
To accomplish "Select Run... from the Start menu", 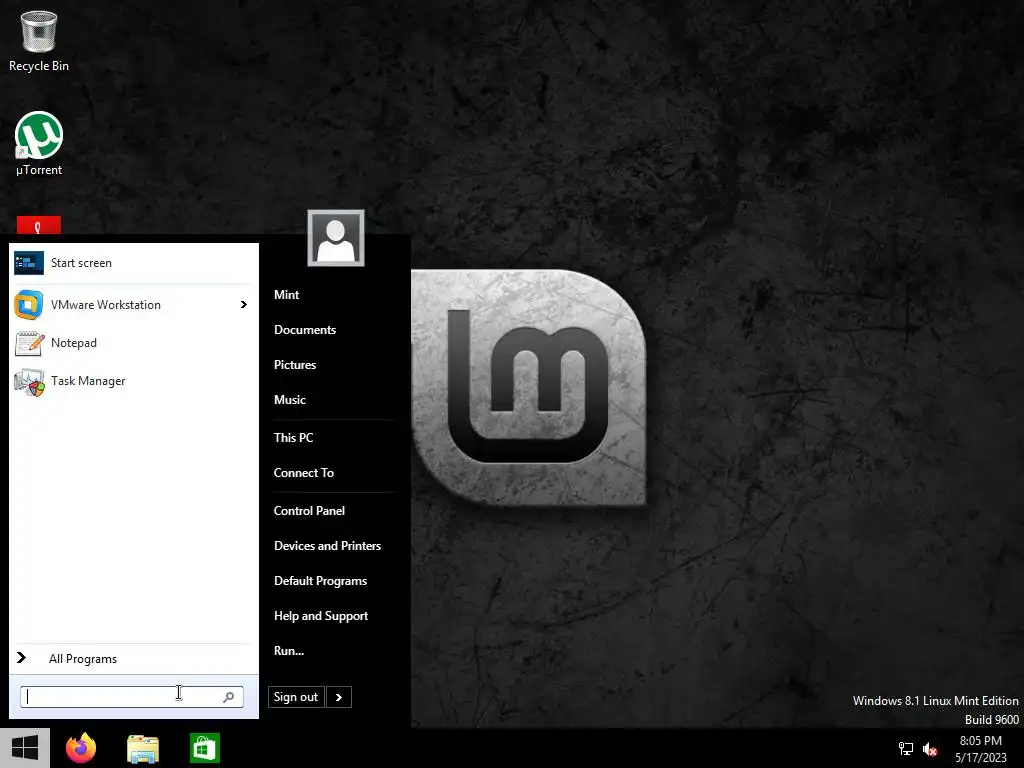I will coord(289,651).
